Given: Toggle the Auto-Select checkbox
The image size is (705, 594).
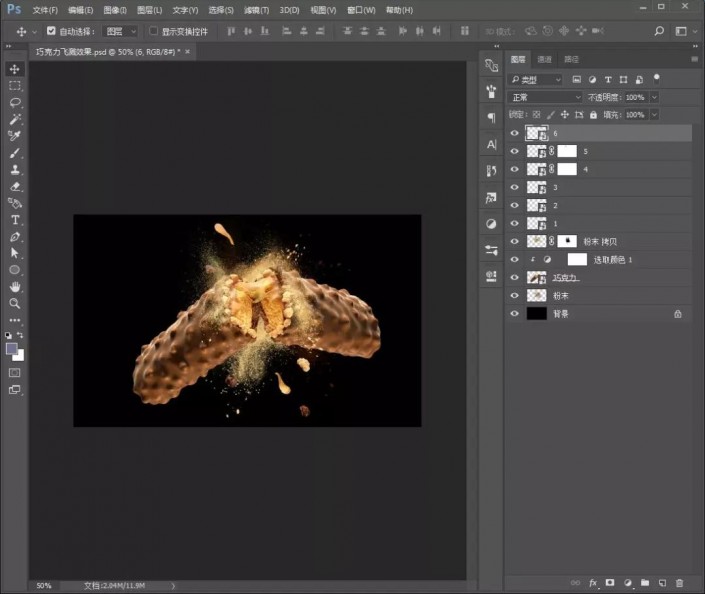Looking at the screenshot, I should (51, 31).
